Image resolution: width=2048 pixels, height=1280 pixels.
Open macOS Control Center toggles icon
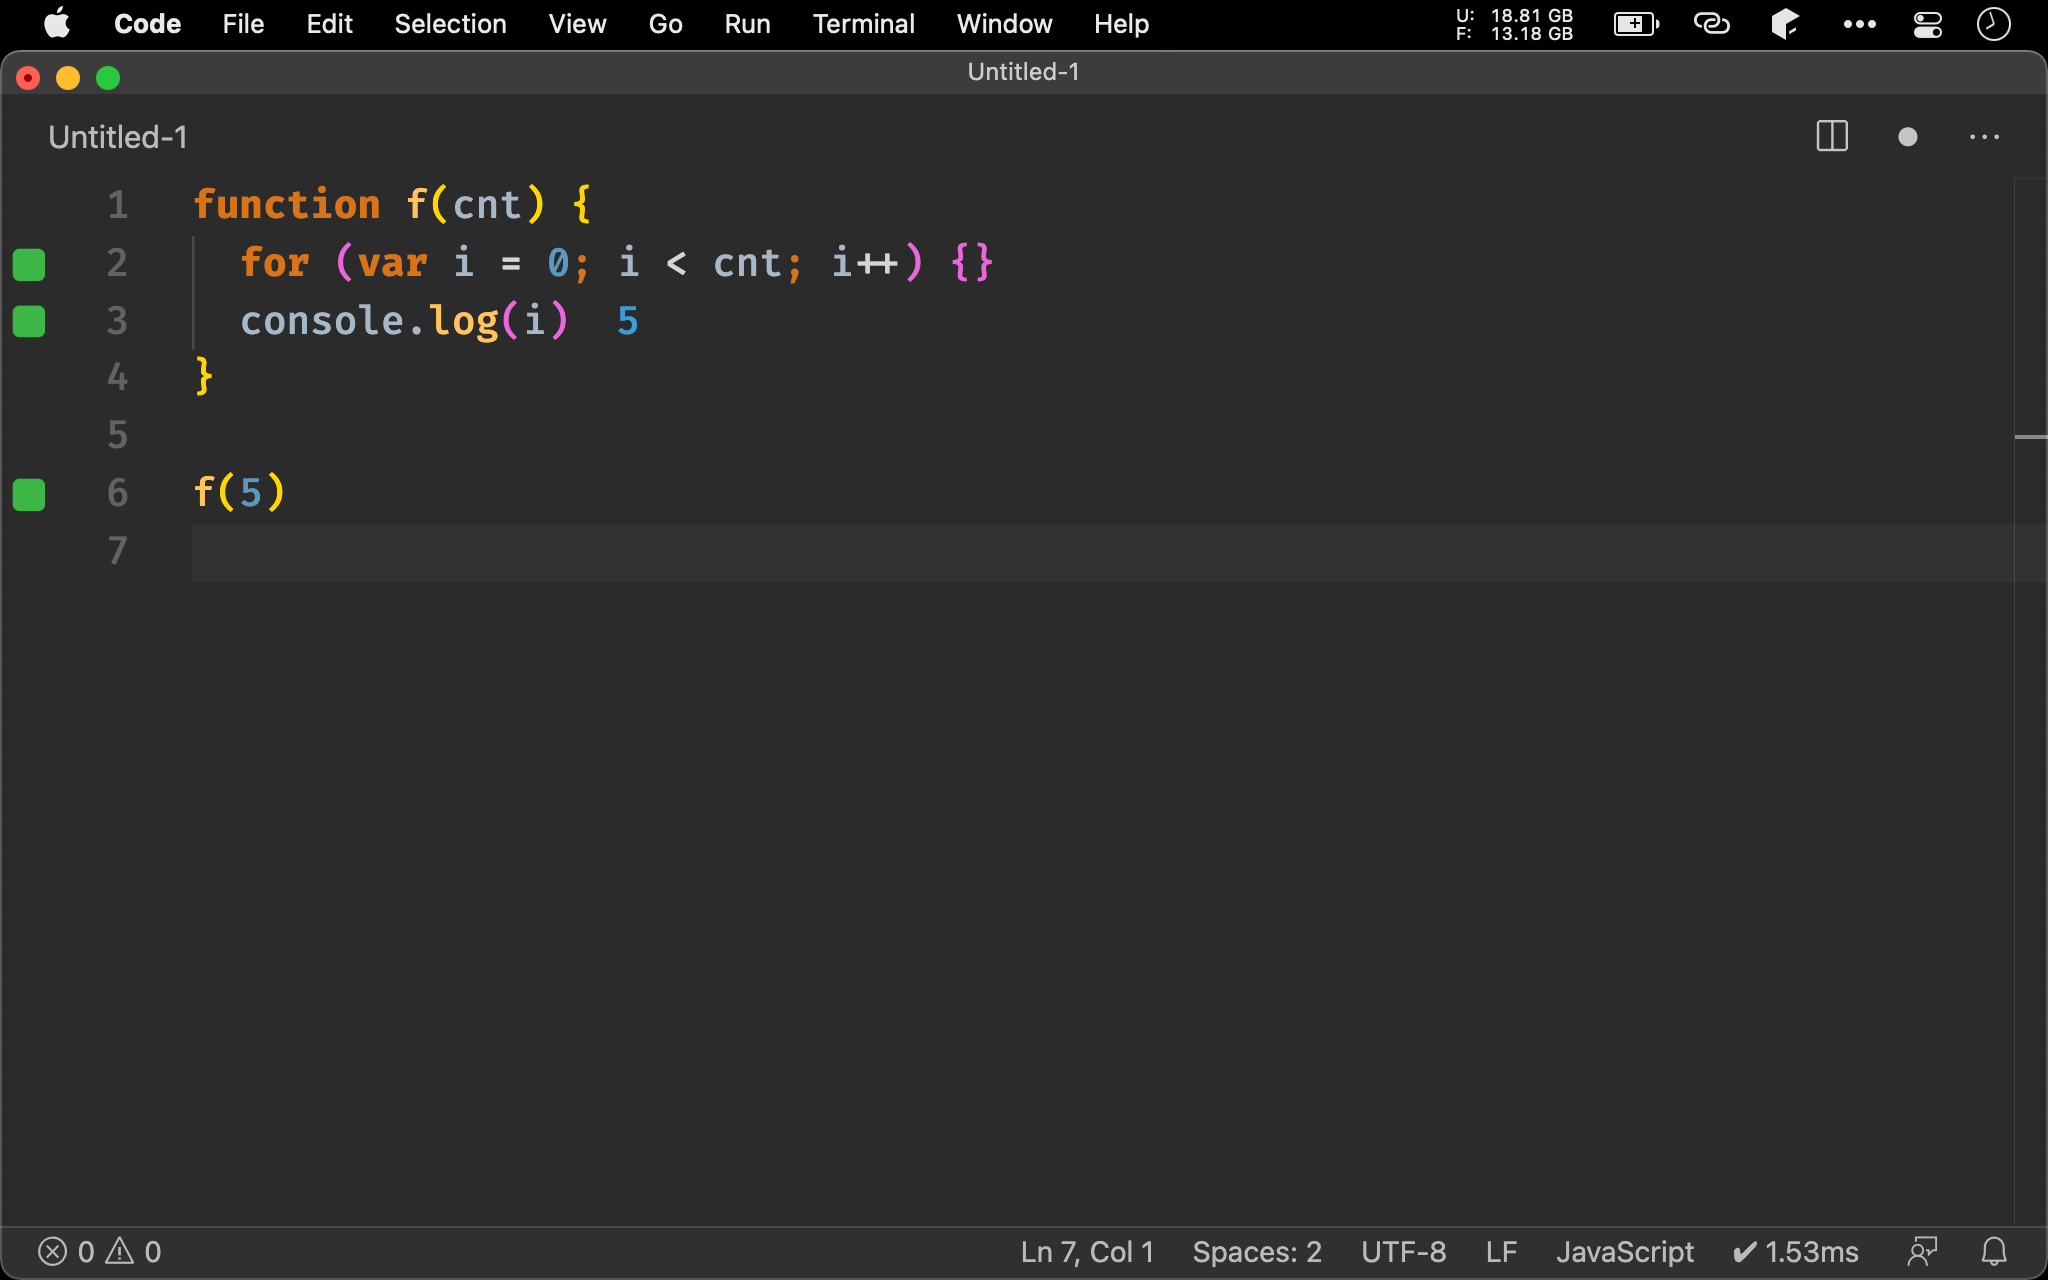click(x=1927, y=24)
